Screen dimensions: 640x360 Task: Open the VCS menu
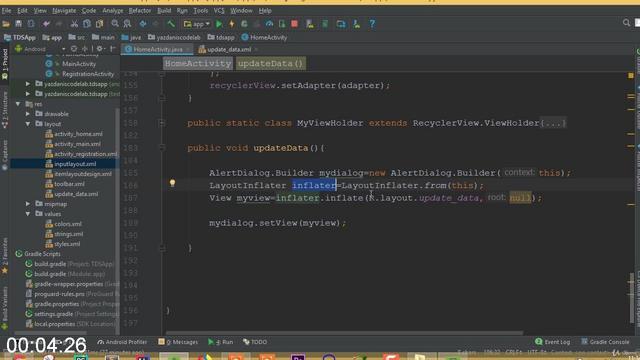point(219,11)
